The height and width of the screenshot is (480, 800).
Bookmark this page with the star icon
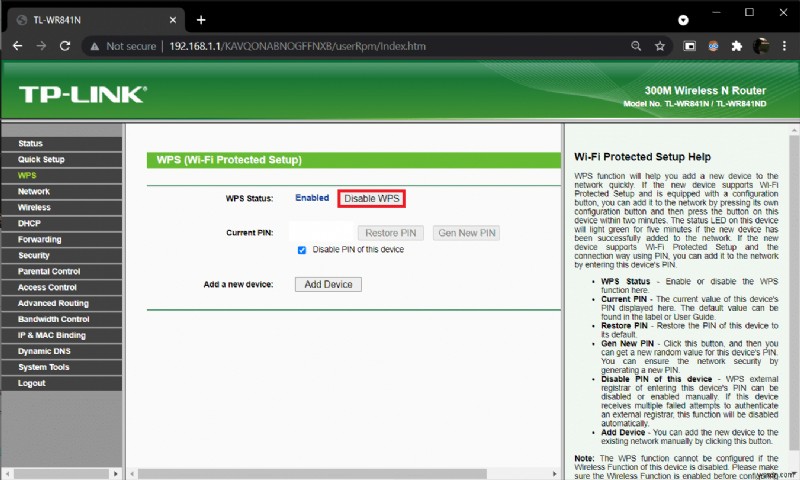click(x=660, y=46)
